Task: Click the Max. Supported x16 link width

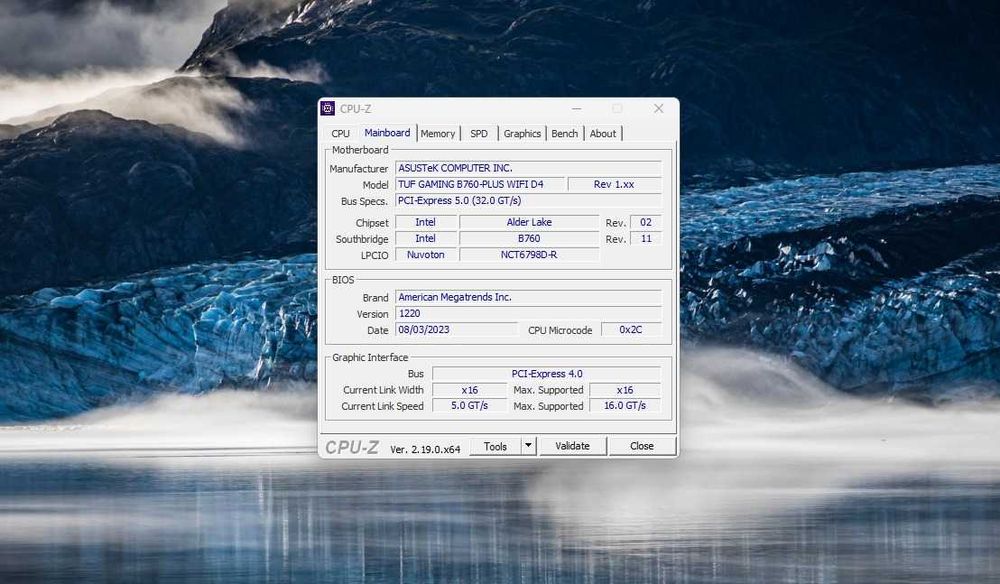Action: coord(625,390)
